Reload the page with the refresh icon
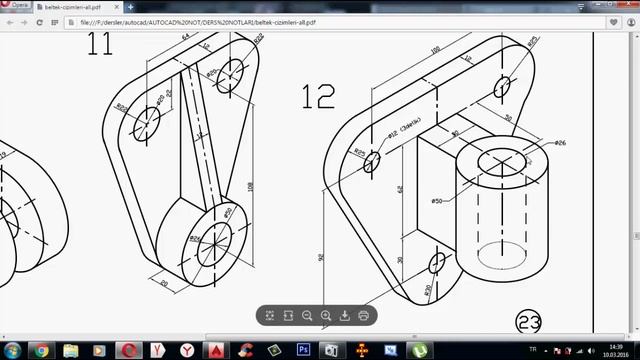This screenshot has height=360, width=640. tap(39, 22)
